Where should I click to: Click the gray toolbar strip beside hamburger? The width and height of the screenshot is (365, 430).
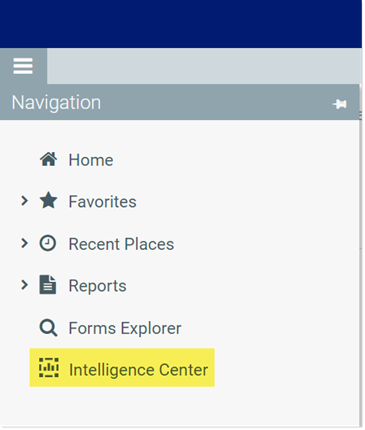[204, 66]
